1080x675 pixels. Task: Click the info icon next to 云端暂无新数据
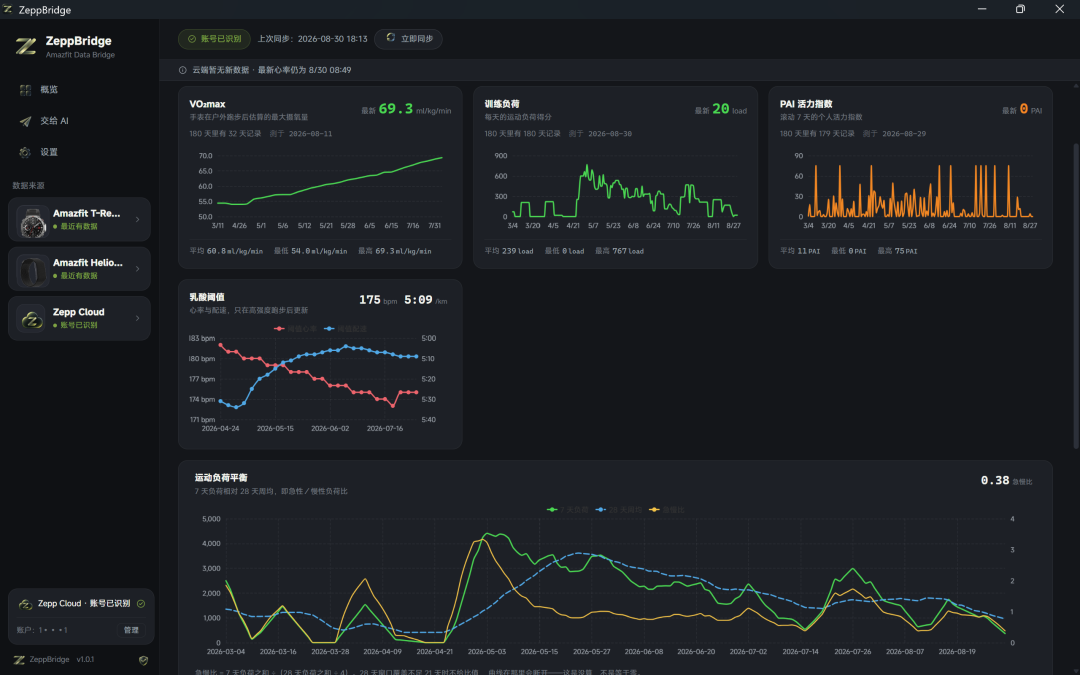coord(183,70)
